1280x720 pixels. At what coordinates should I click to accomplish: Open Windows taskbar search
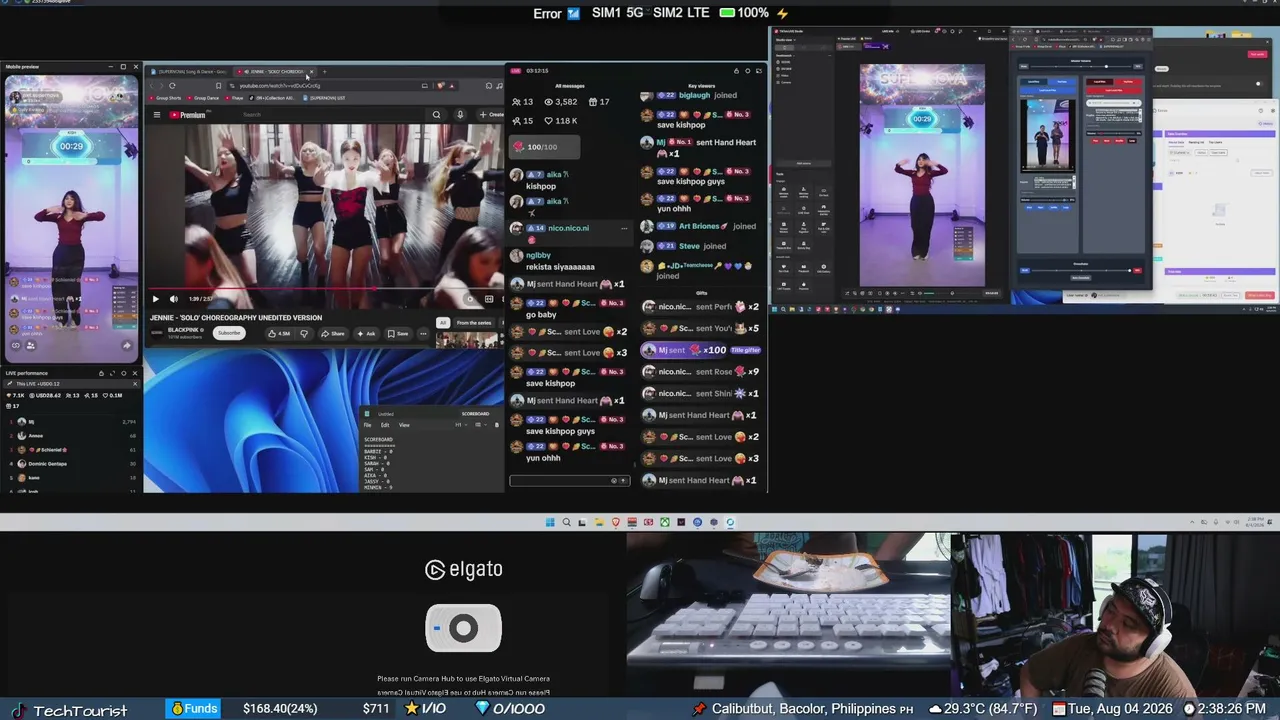pos(566,522)
